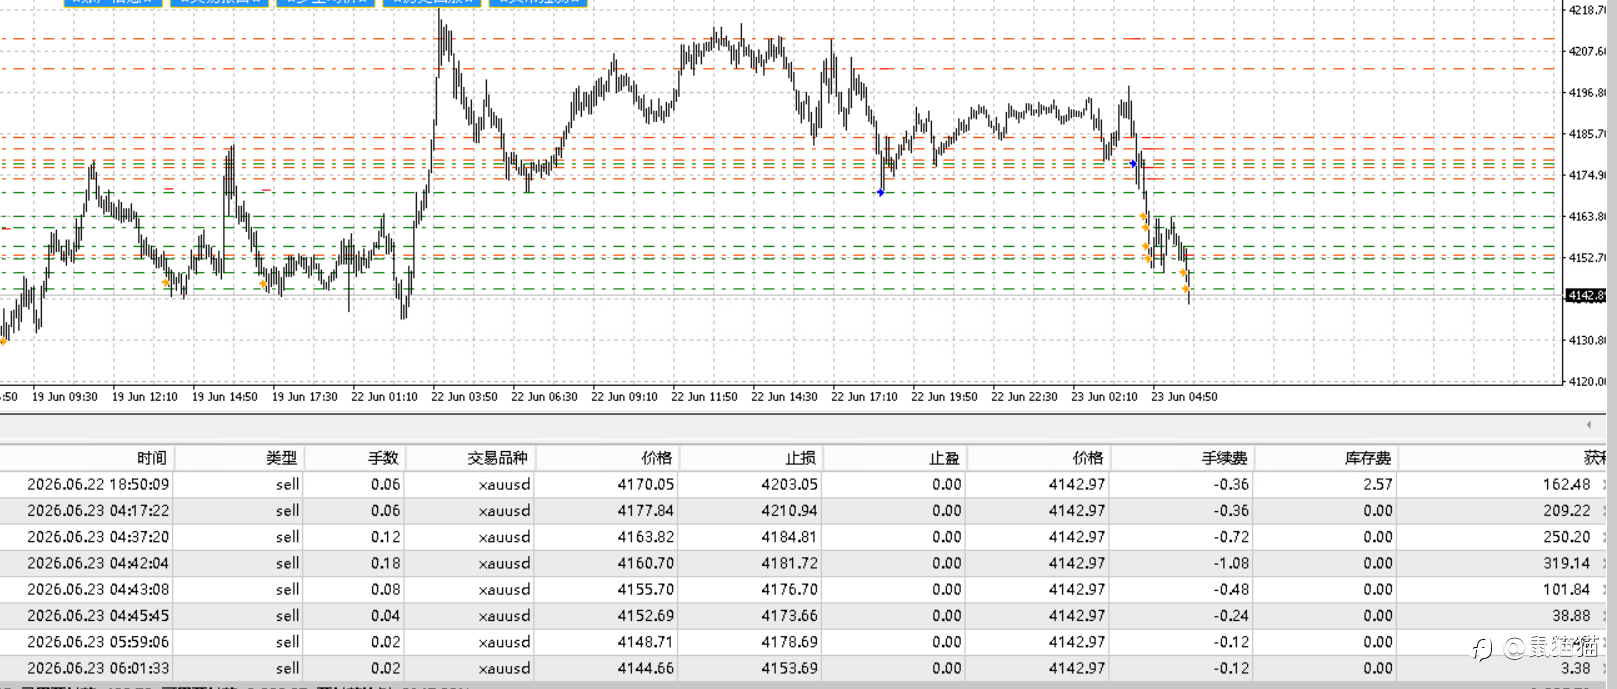This screenshot has height=689, width=1617.
Task: Click the profit value 250.20
Action: tap(1566, 537)
